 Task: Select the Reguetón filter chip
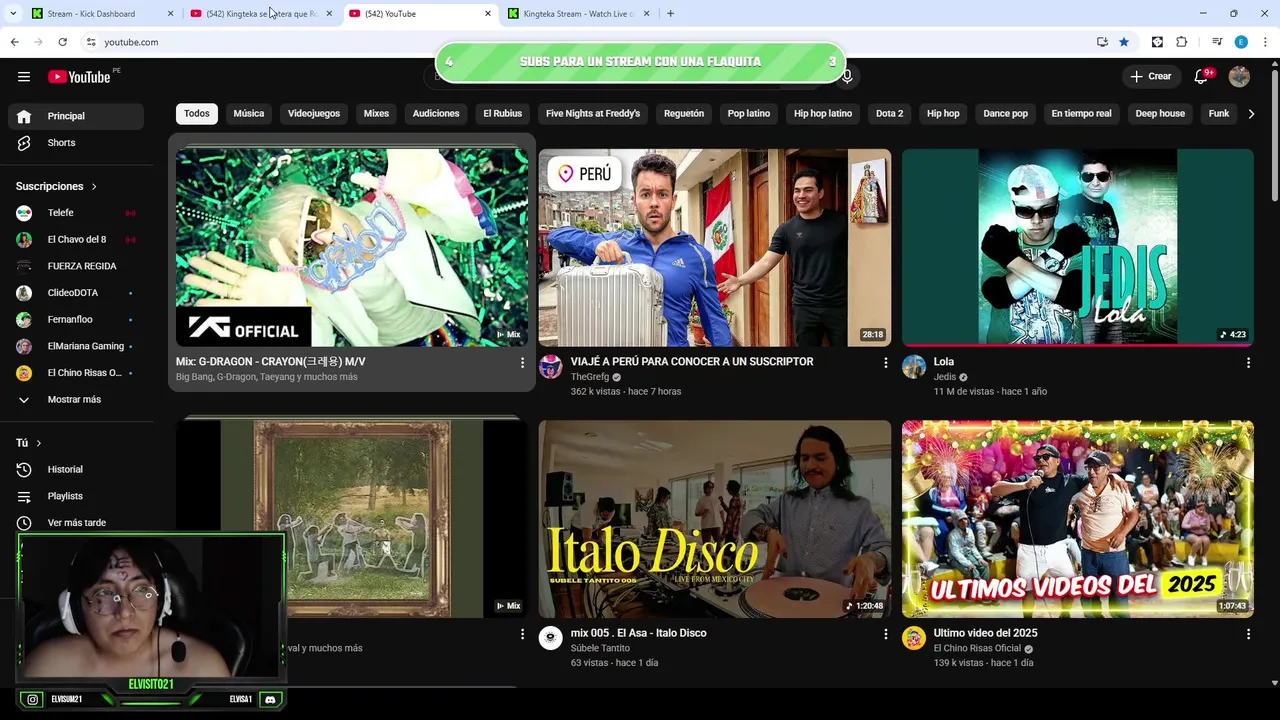point(684,114)
